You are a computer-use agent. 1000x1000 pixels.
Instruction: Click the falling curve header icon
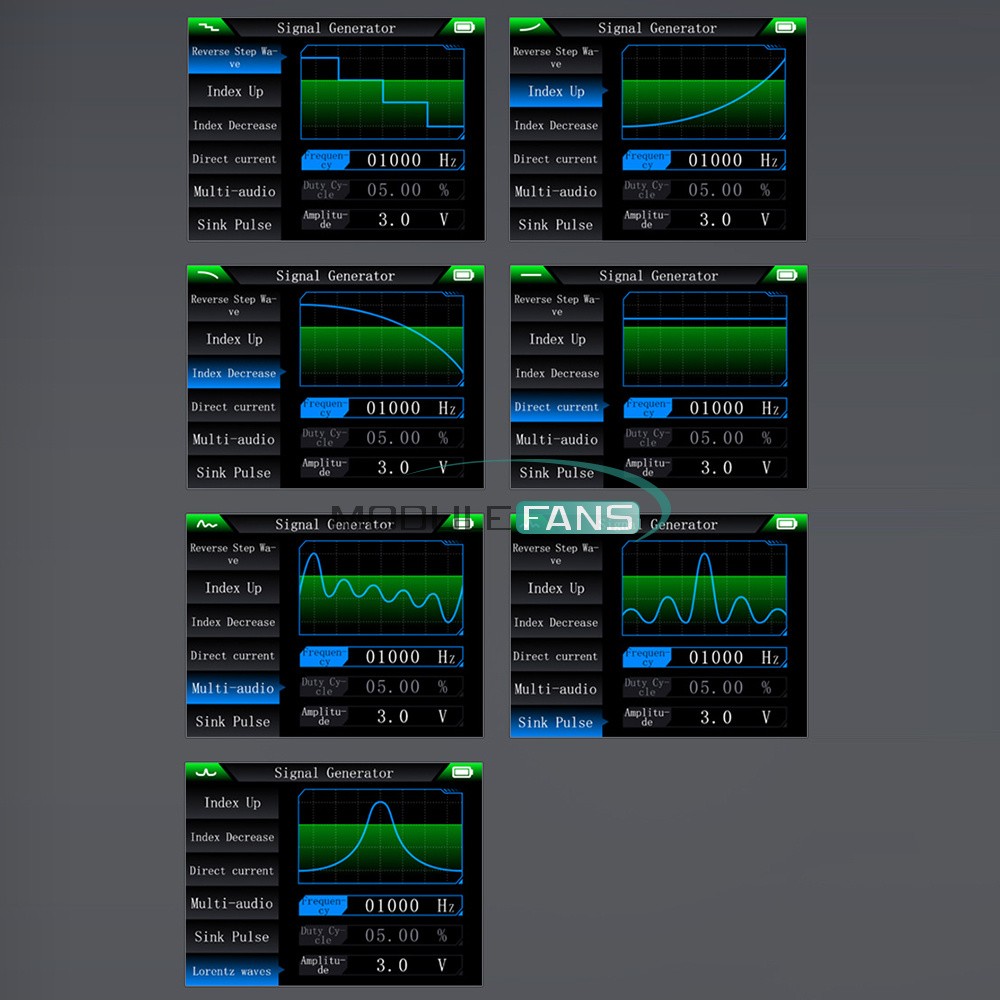(207, 274)
